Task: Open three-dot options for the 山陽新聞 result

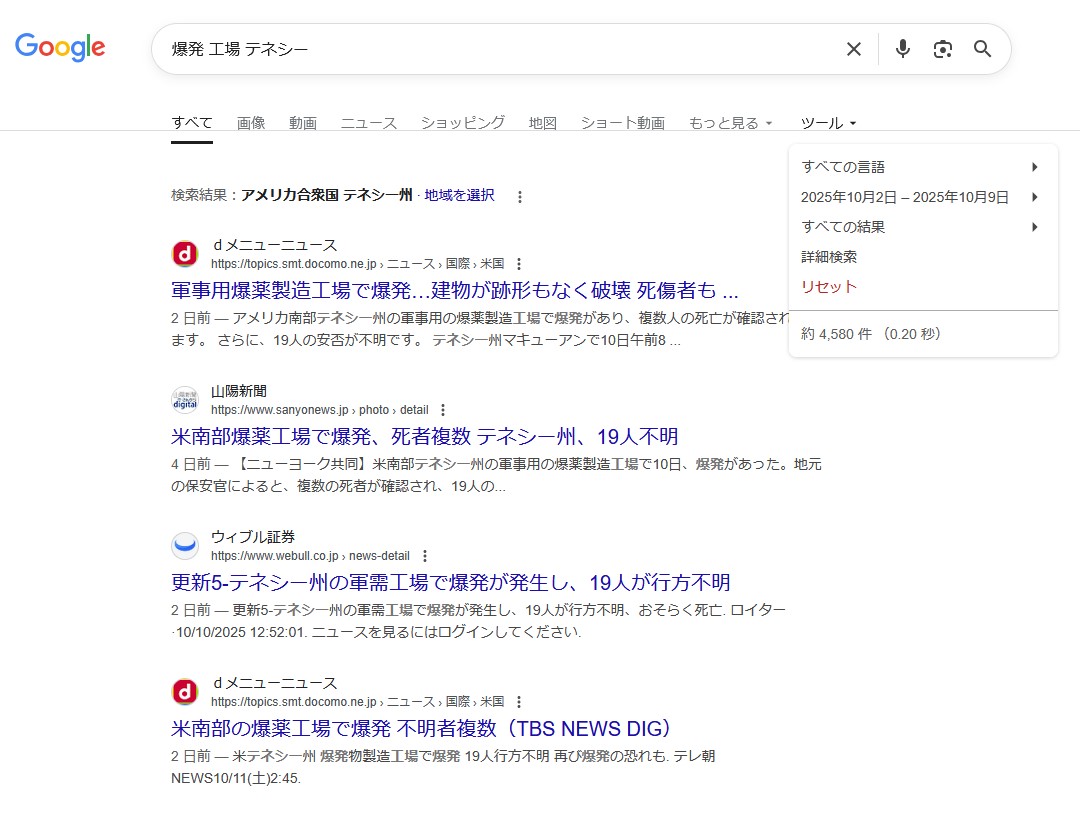Action: (x=443, y=410)
